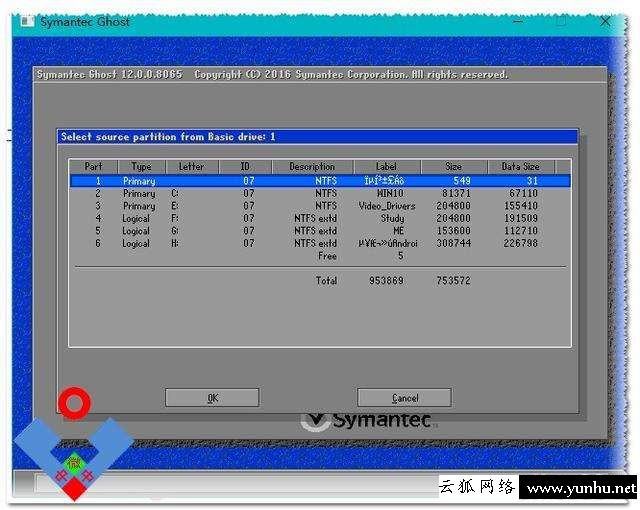The width and height of the screenshot is (640, 510).
Task: Click drive letter E: in partition list
Action: coord(175,206)
